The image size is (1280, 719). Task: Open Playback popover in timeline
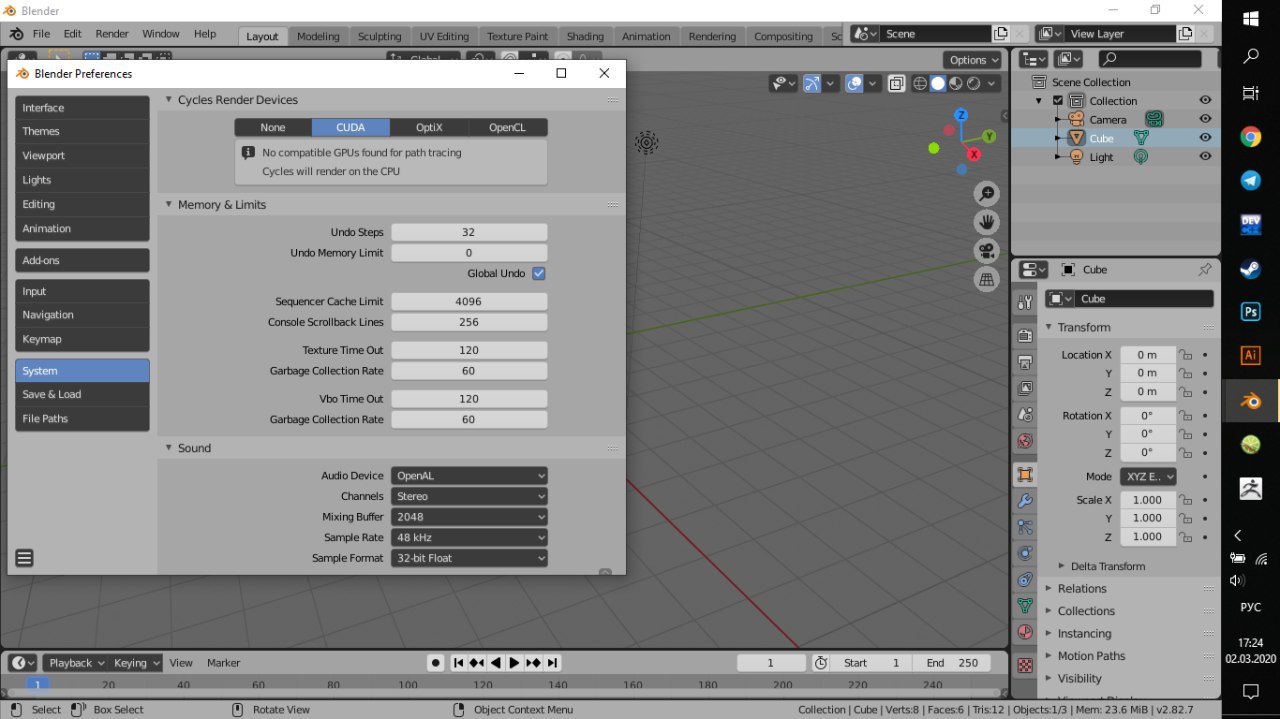click(x=75, y=663)
